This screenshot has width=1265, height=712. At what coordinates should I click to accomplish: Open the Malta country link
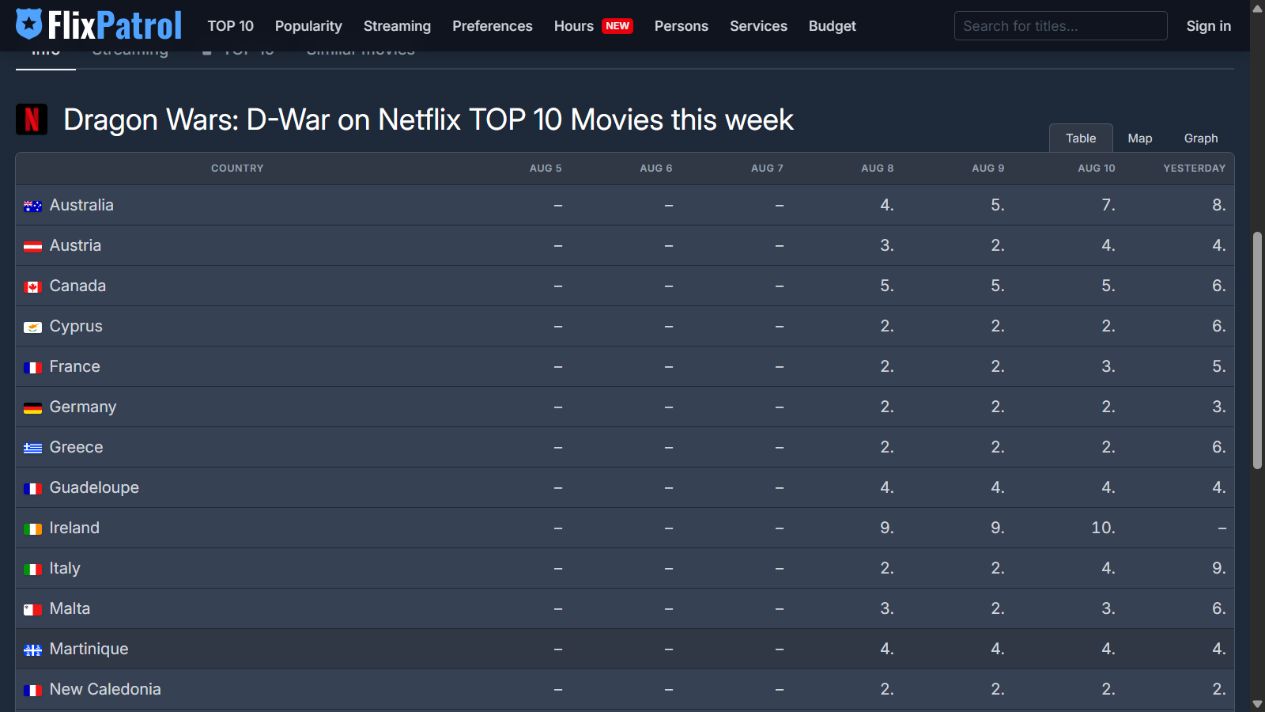click(x=70, y=608)
